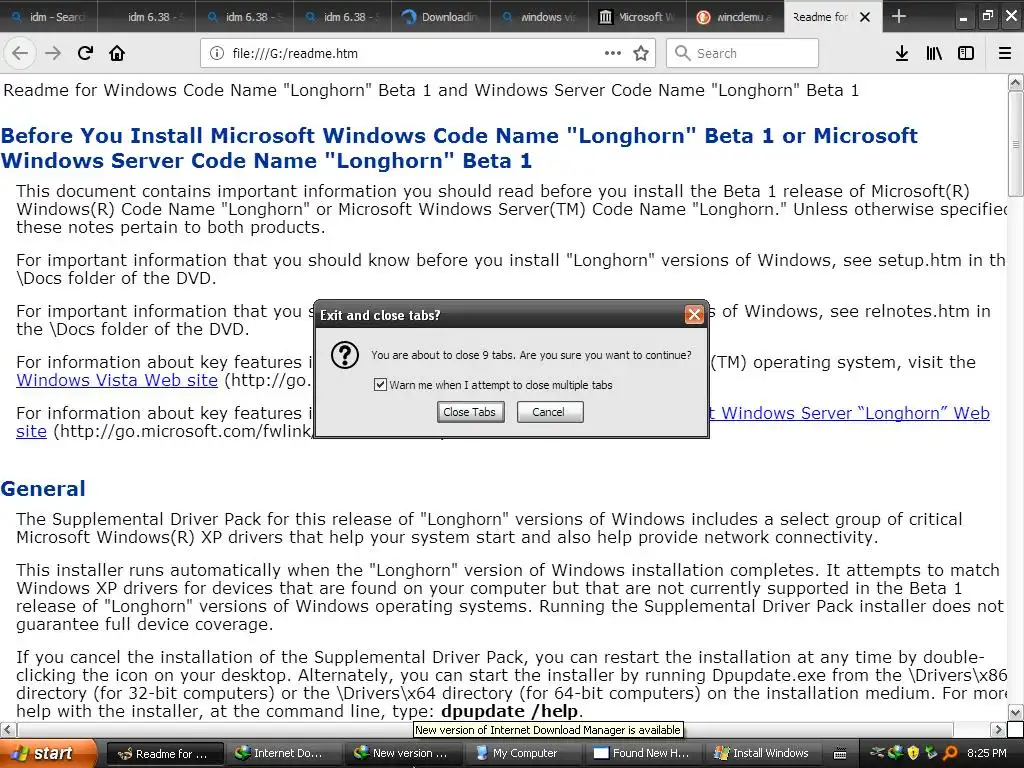
Task: Activate 'Readme for ...' taskbar button
Action: pyautogui.click(x=165, y=754)
